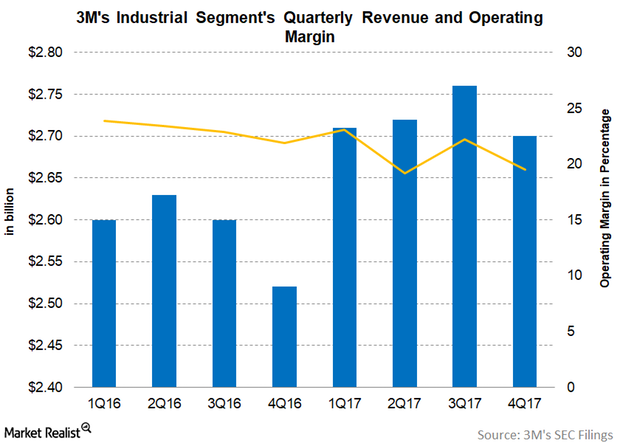Click the 1Q16 revenue bar
The height and width of the screenshot is (443, 620).
[x=104, y=303]
